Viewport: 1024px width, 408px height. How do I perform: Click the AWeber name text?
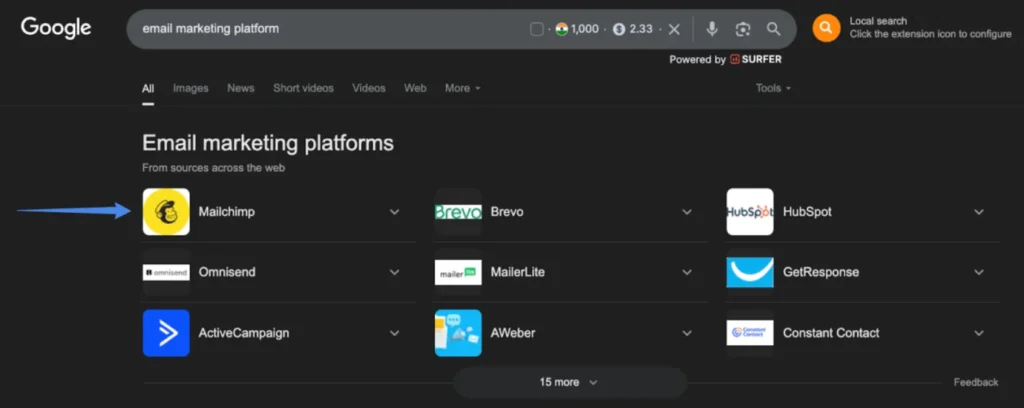[x=513, y=333]
